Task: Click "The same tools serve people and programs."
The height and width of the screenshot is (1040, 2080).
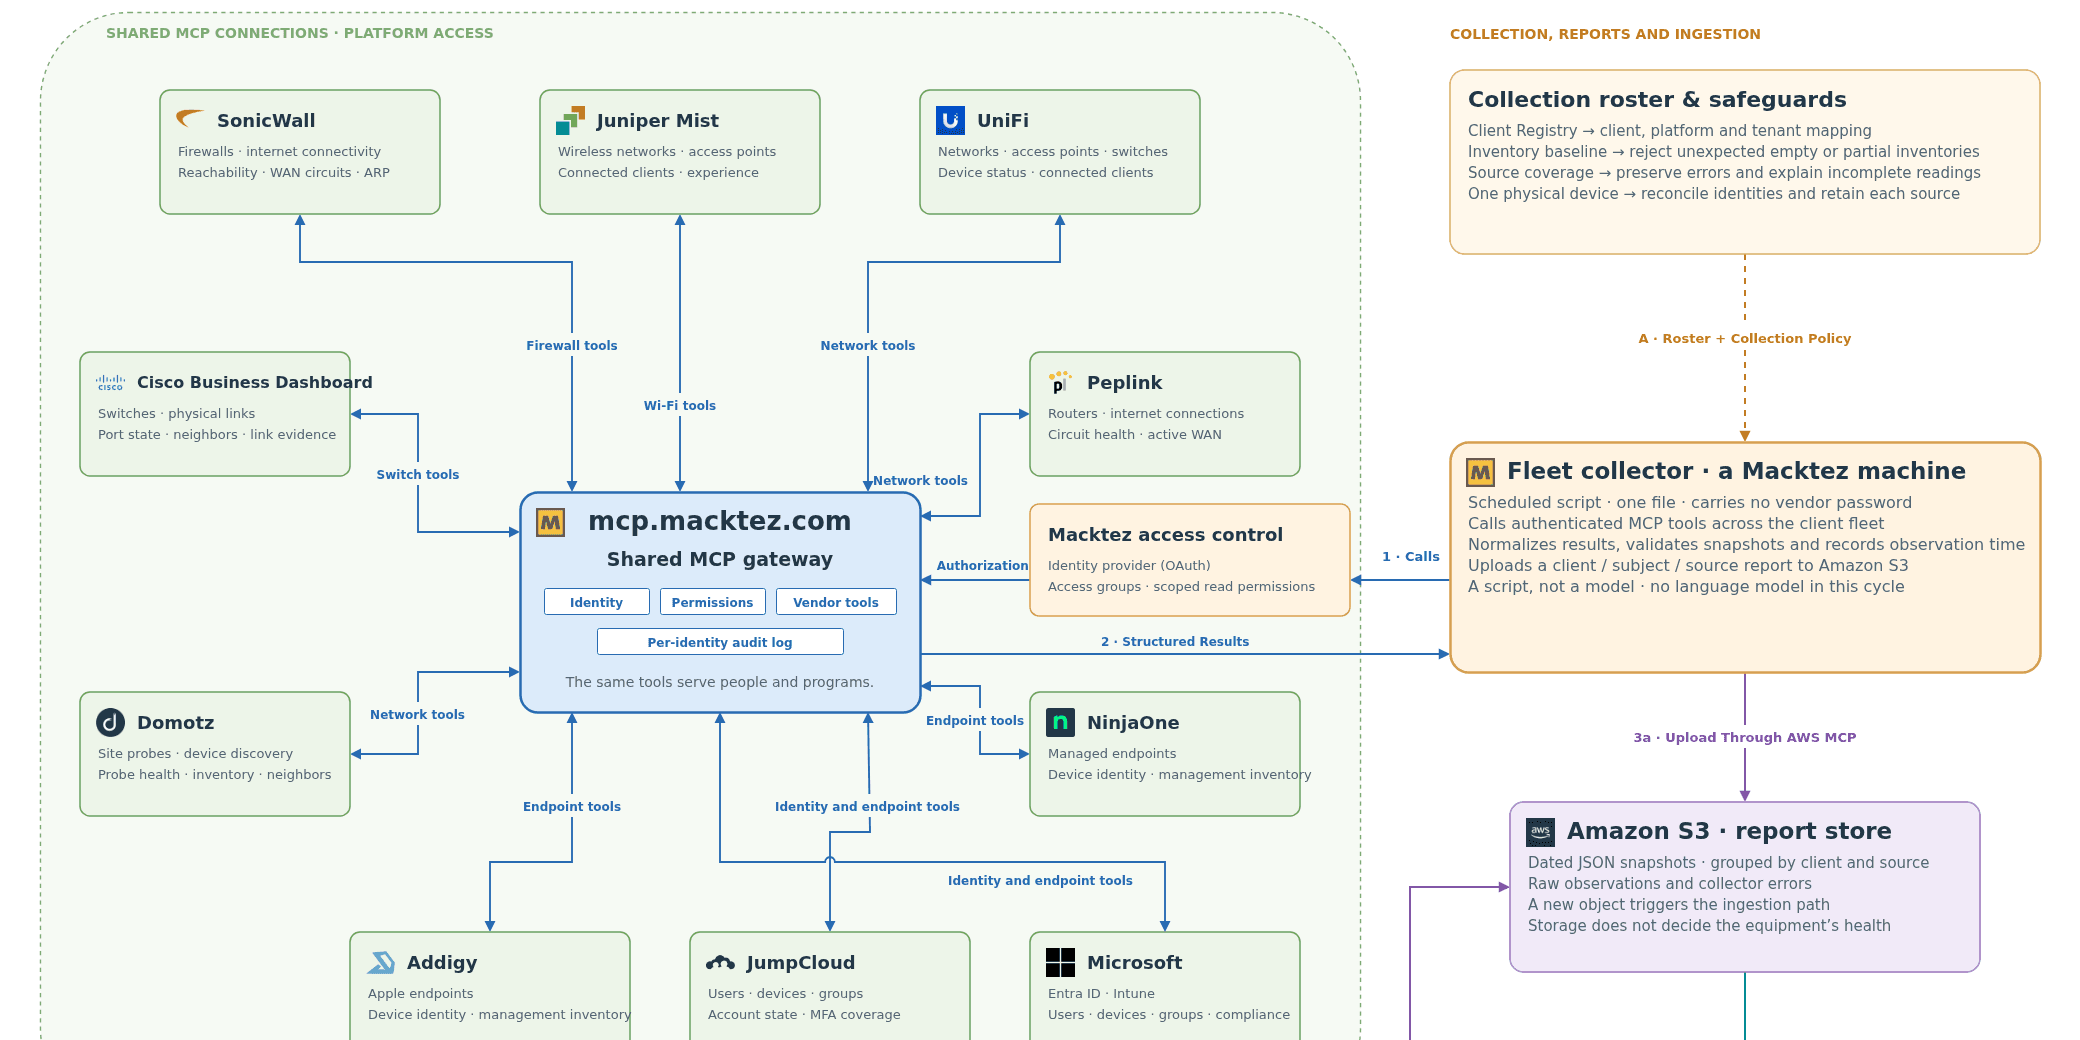Action: 720,682
